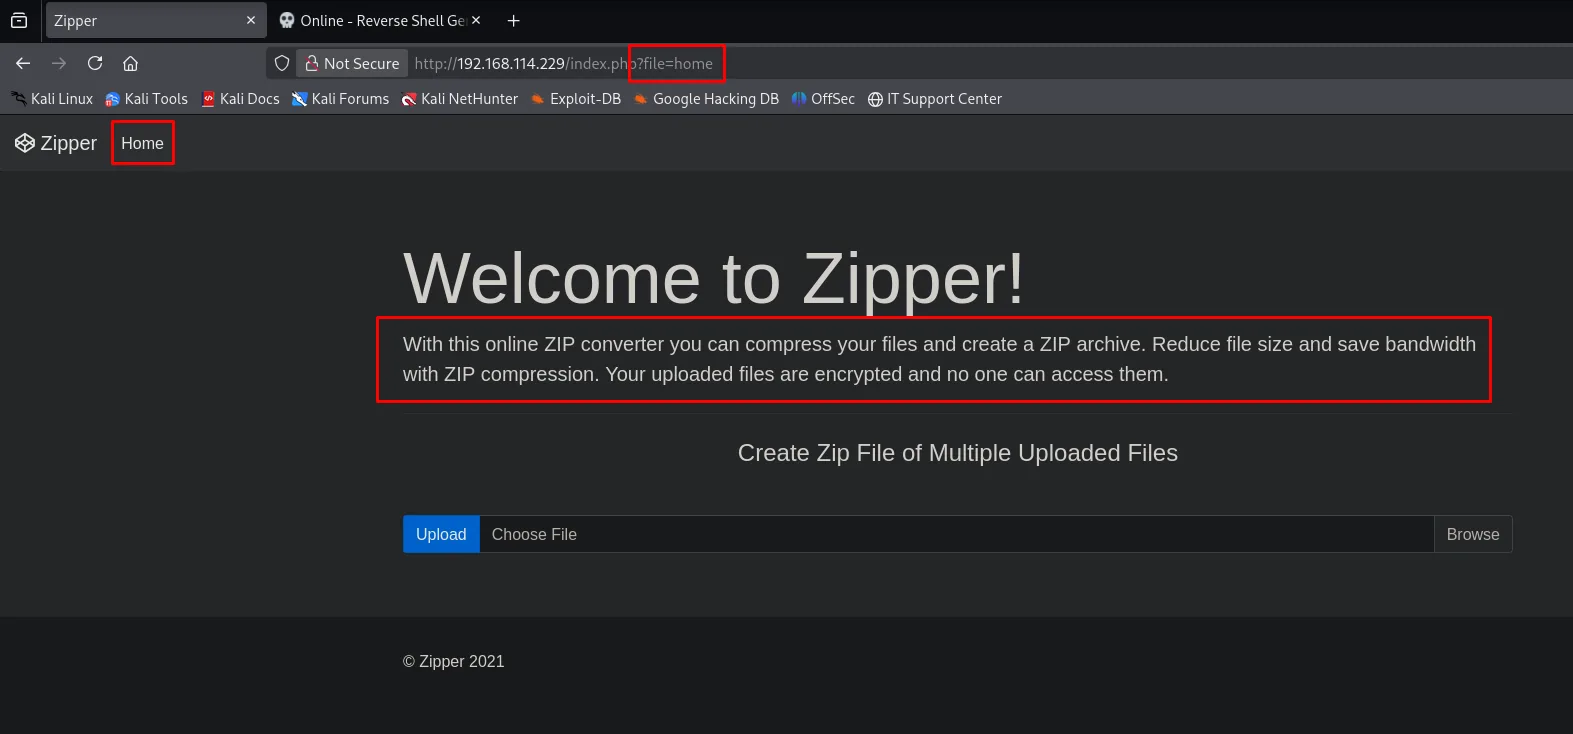Open the Kali Tools bookmark
The height and width of the screenshot is (734, 1573).
tap(146, 98)
